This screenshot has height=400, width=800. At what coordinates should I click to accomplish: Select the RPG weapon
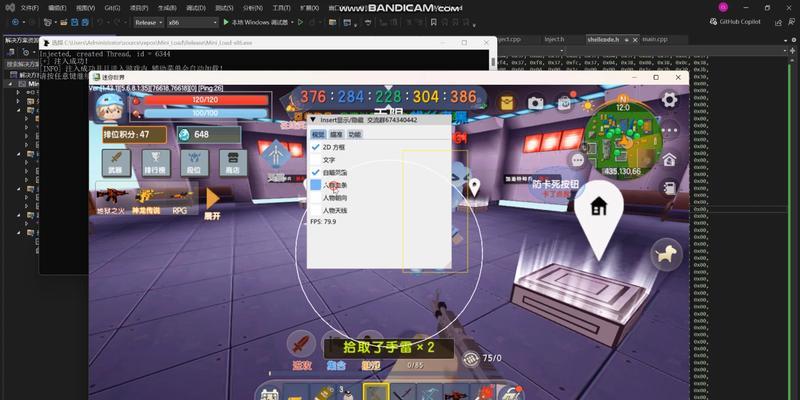click(x=182, y=200)
